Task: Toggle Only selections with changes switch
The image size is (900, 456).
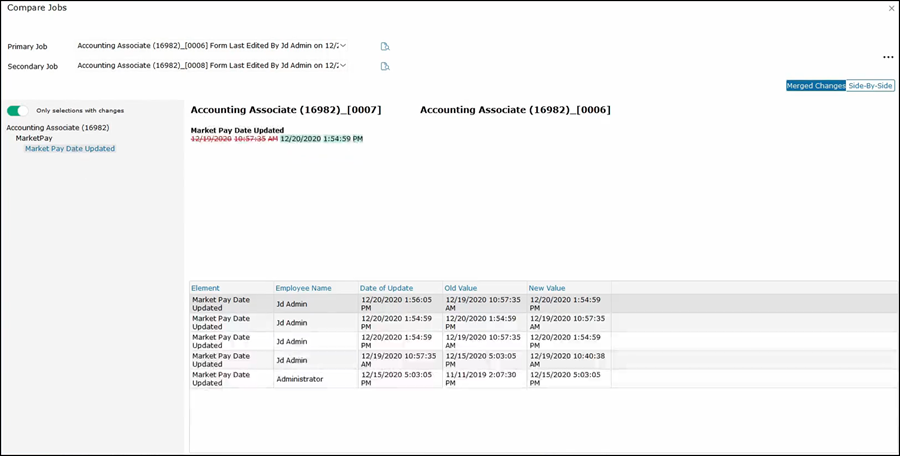Action: pos(18,111)
